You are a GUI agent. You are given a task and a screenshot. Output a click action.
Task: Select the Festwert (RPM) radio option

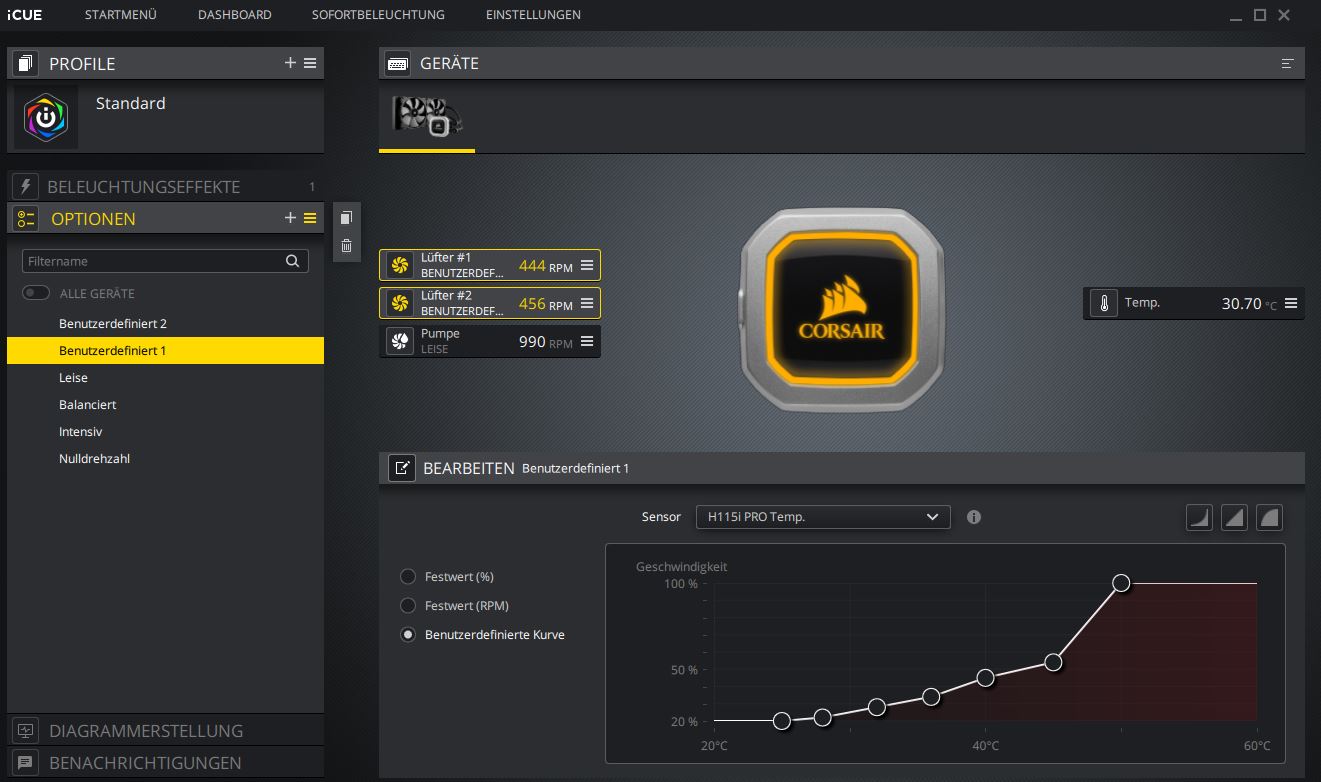[408, 605]
